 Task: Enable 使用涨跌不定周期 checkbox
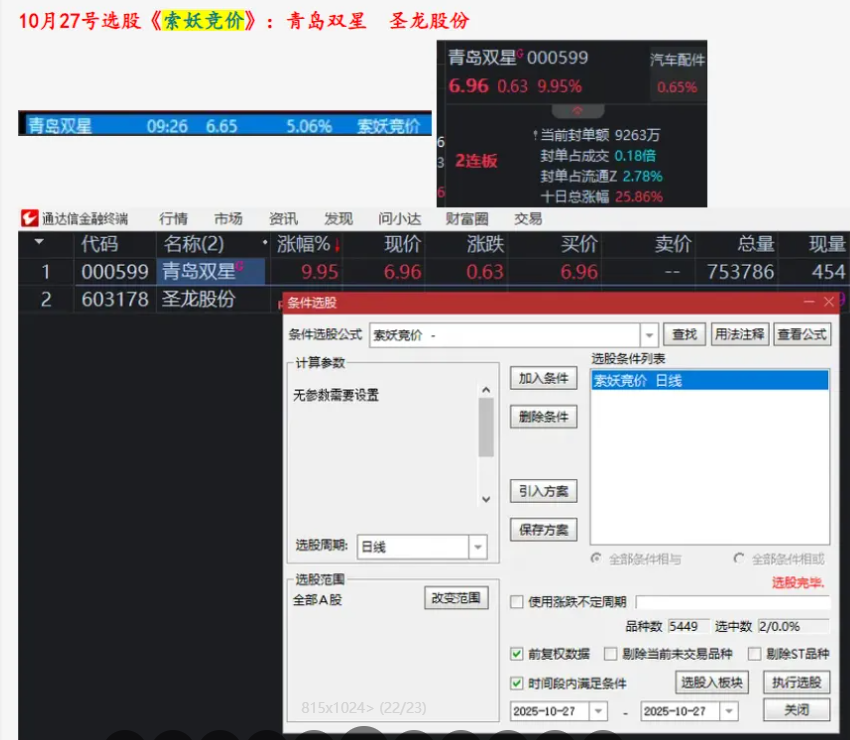517,602
